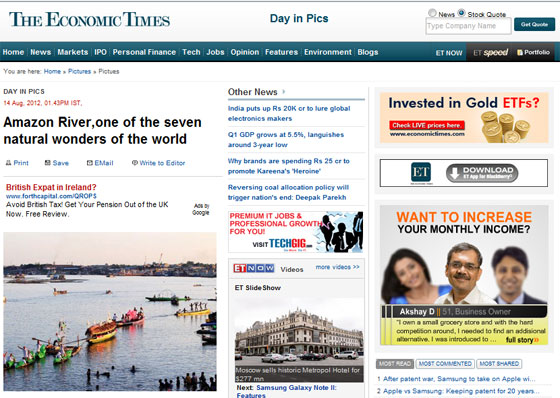Expand full story arrow in Akshay ad
Screen dimensions: 560x398
(x=536, y=340)
